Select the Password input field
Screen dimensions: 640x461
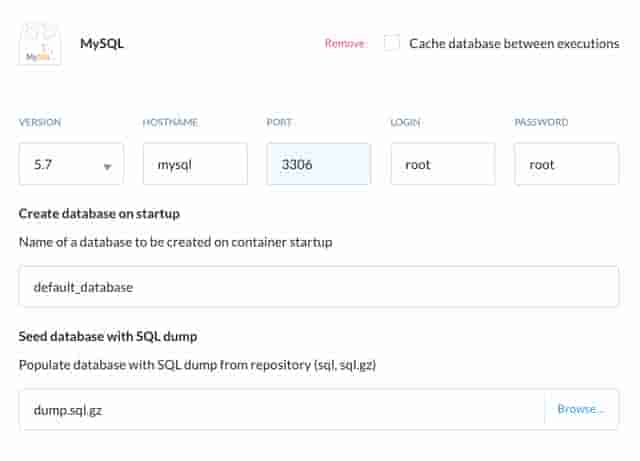pos(566,164)
